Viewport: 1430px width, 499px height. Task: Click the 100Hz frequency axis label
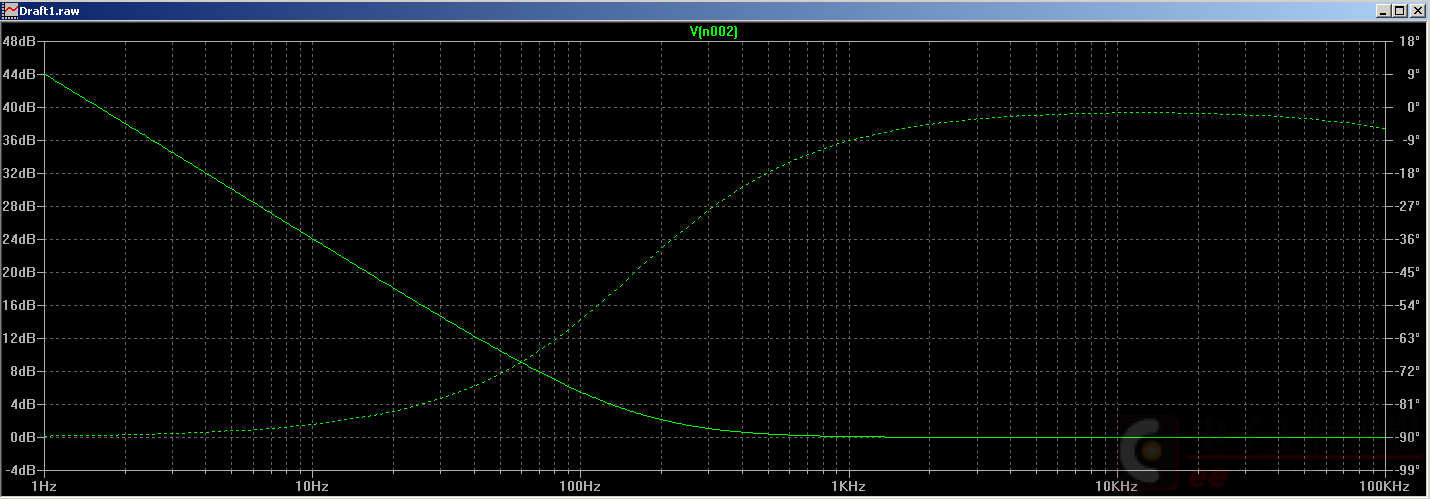click(580, 486)
